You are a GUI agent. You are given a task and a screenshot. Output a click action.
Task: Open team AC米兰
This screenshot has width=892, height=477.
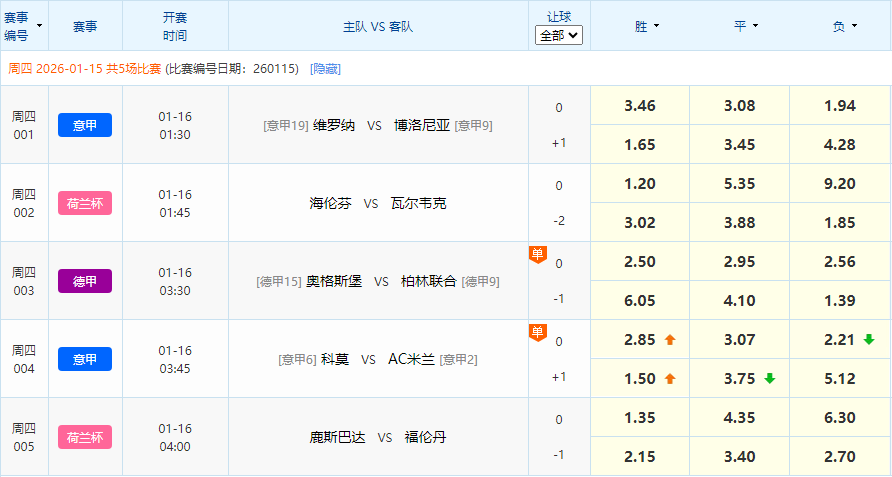(411, 359)
